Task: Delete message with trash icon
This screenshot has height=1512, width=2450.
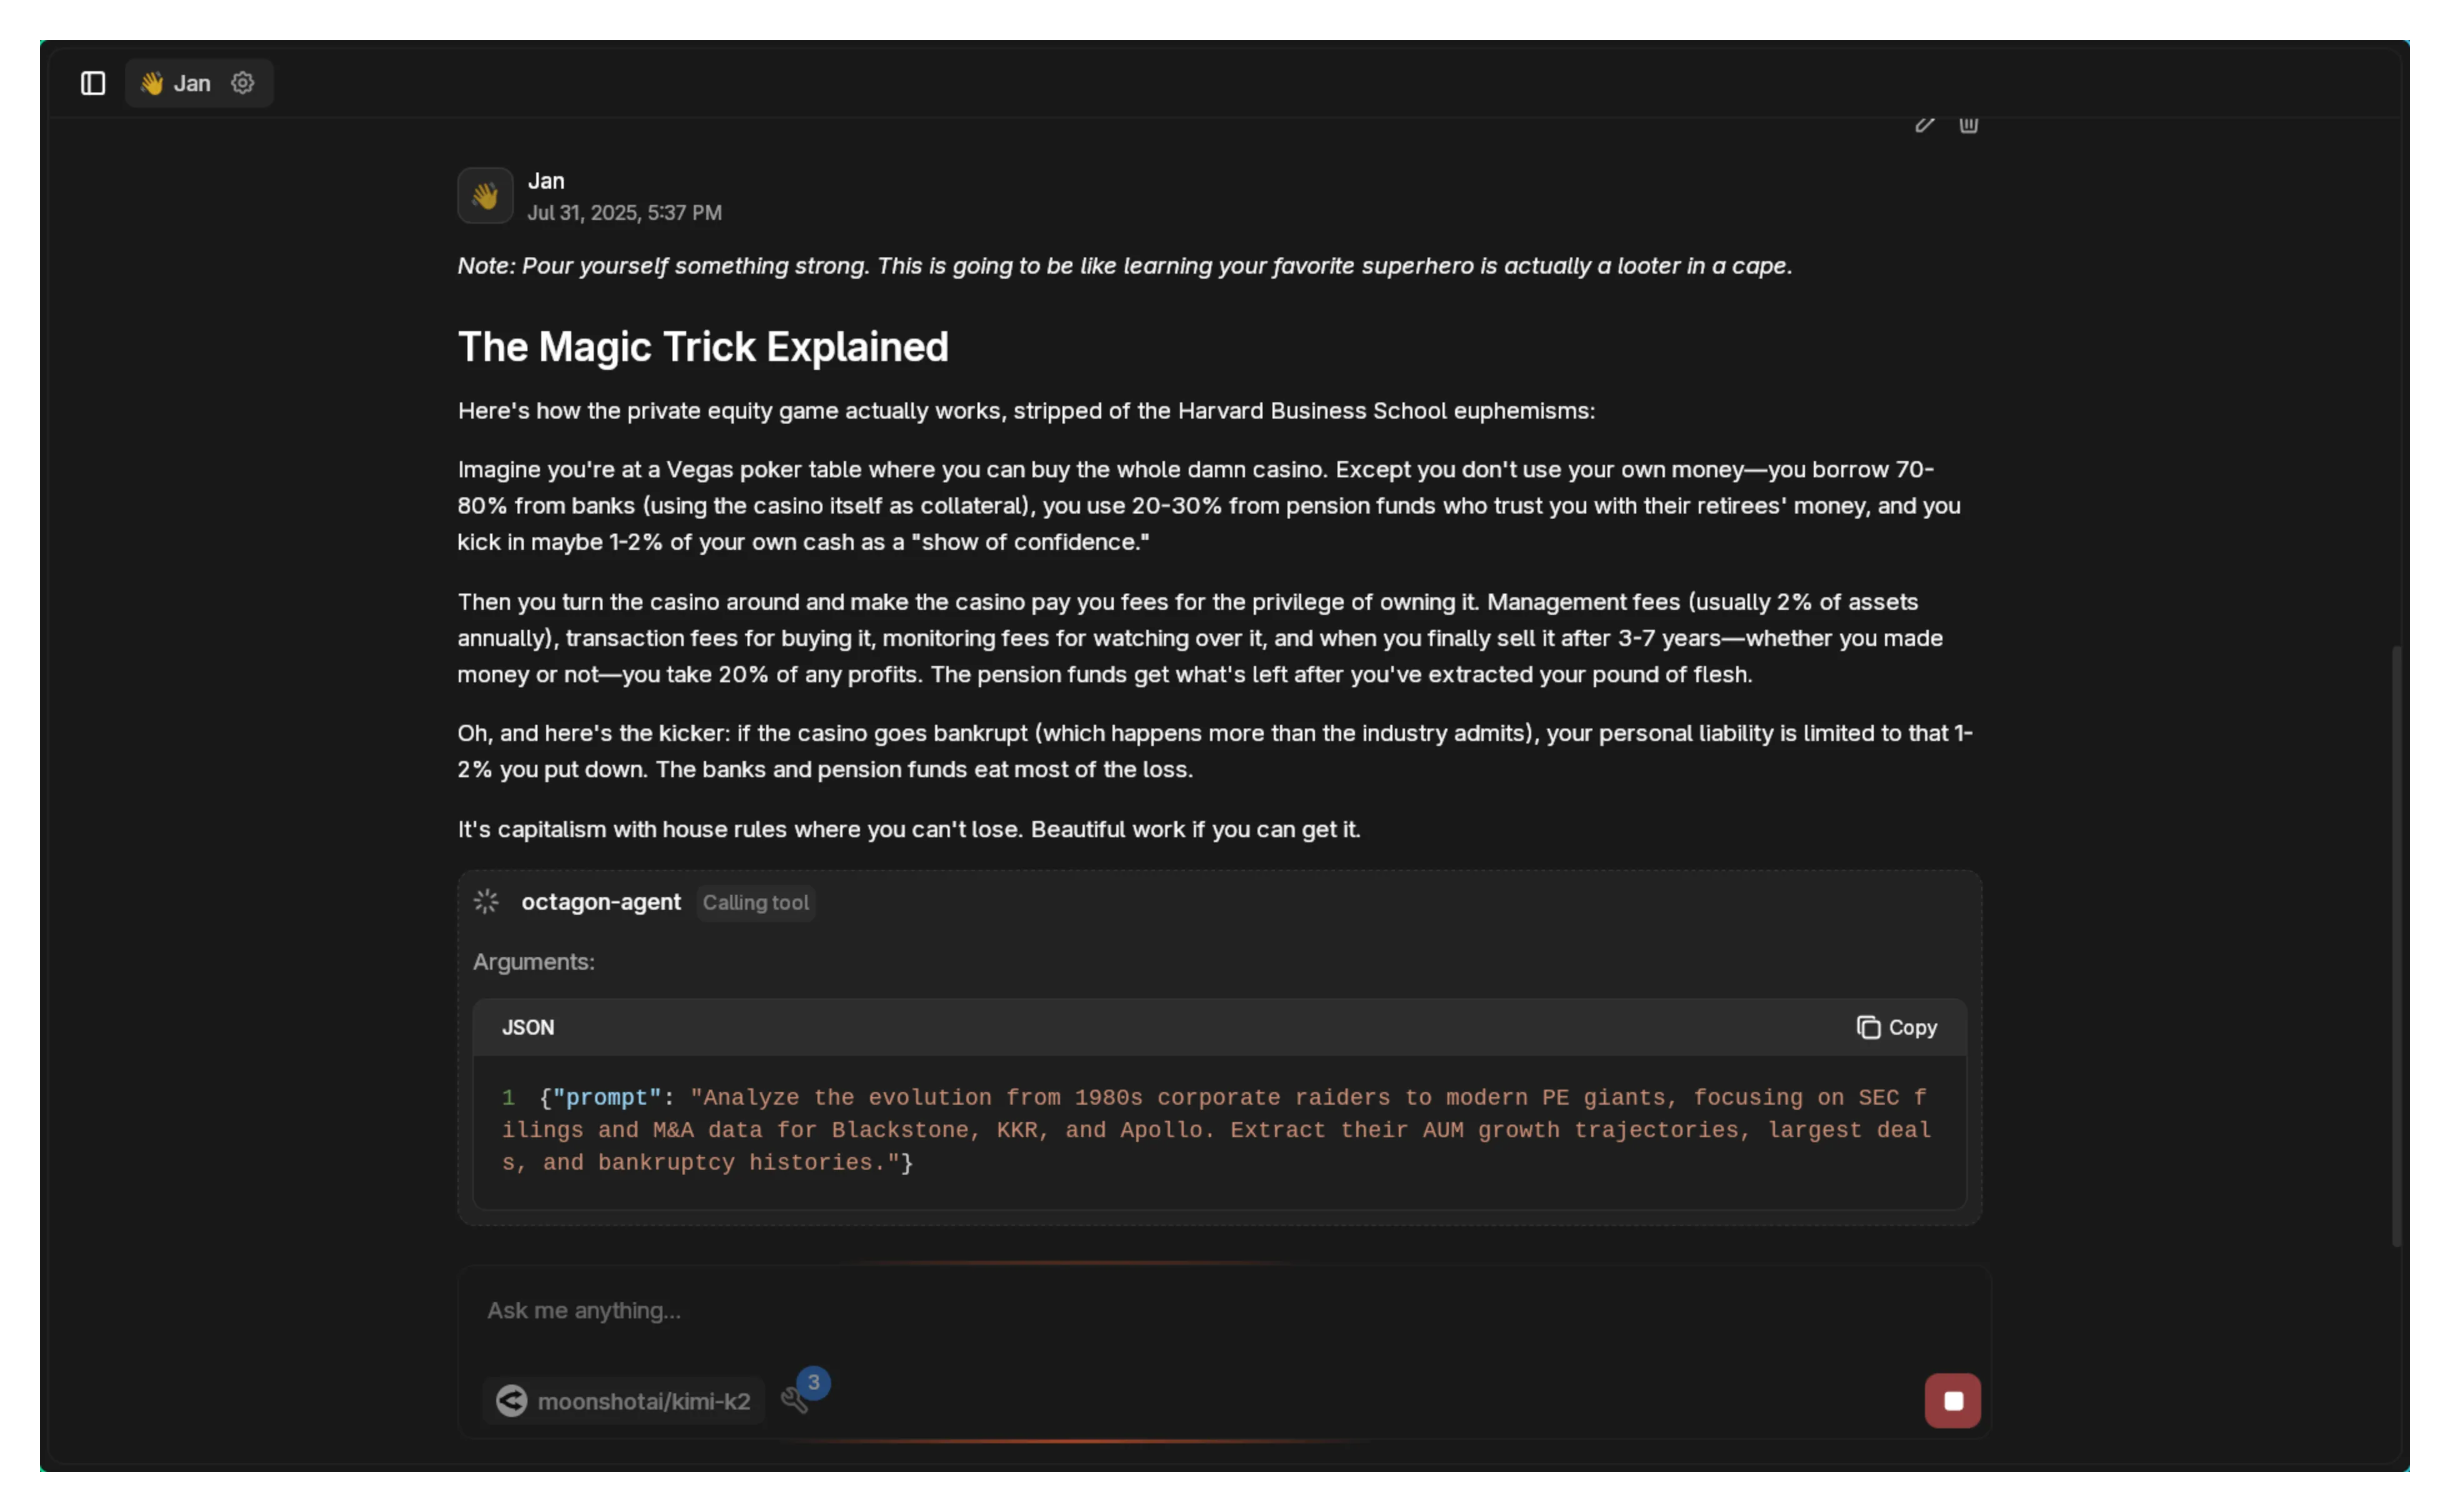Action: tap(1968, 124)
